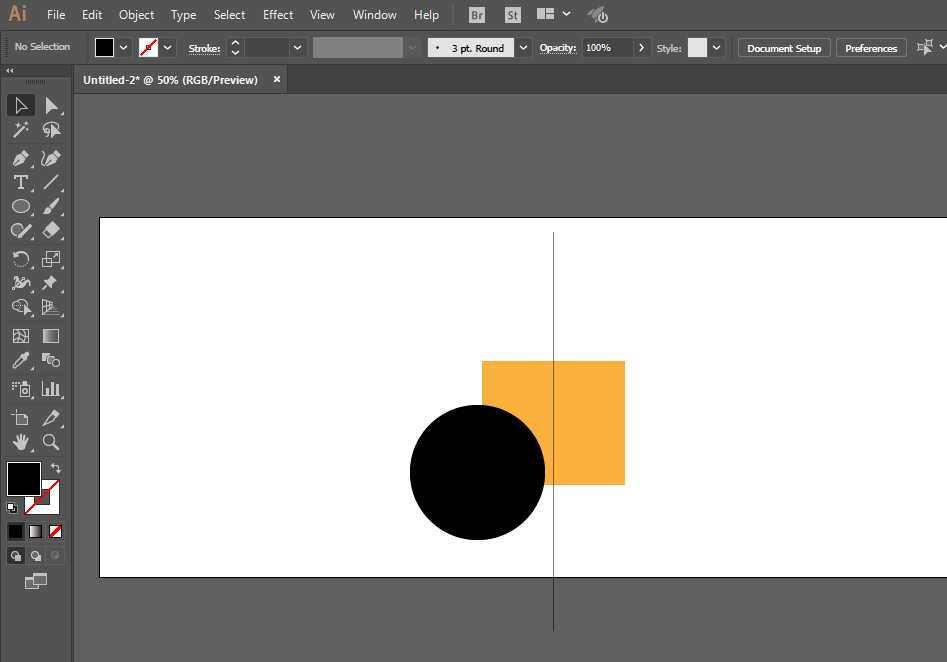Open the Object menu
Viewport: 947px width, 662px height.
pos(136,15)
